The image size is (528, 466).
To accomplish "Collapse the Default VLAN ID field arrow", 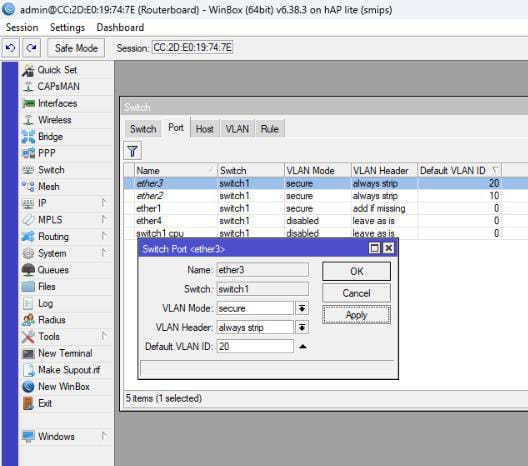I will tap(303, 346).
